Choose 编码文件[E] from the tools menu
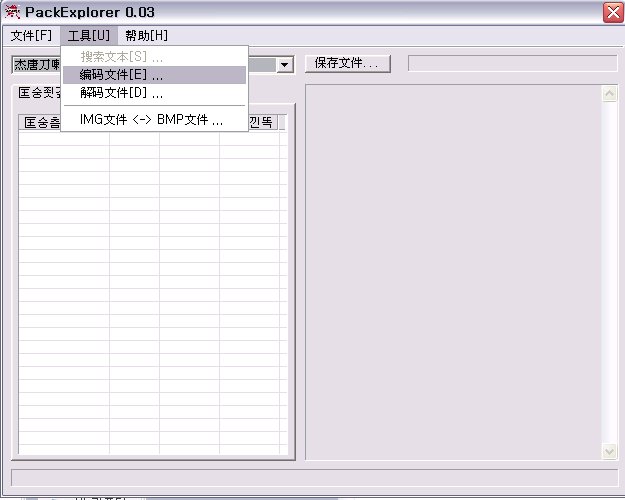The height and width of the screenshot is (500, 625). [x=154, y=75]
